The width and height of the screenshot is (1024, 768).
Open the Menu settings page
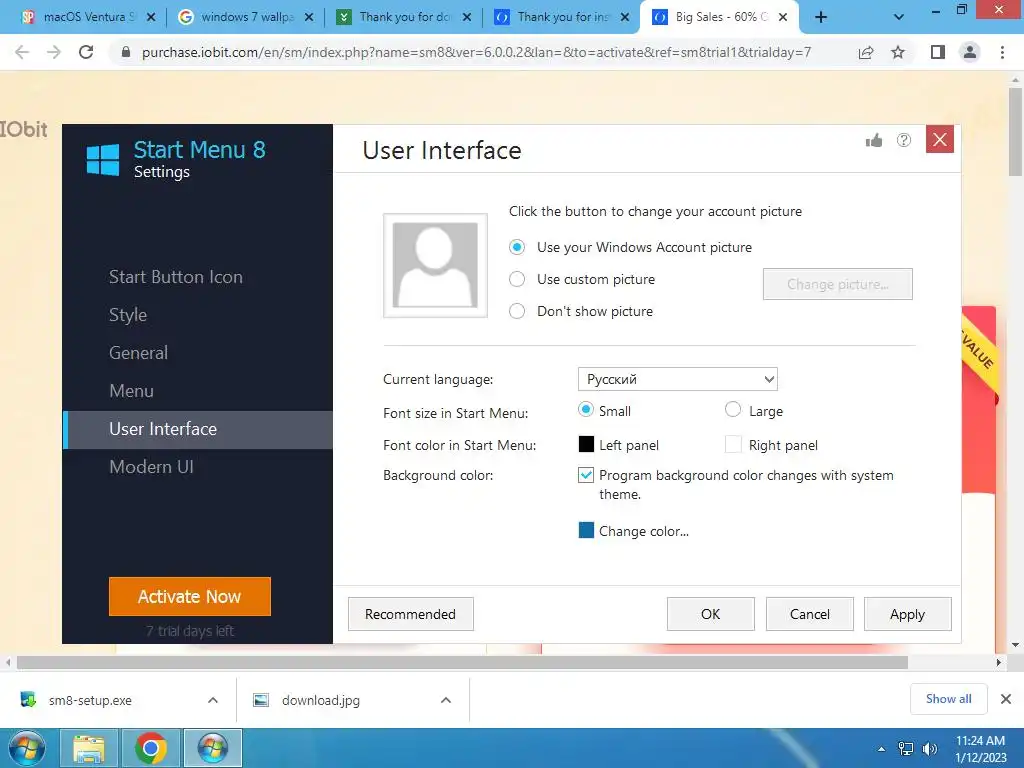[131, 391]
